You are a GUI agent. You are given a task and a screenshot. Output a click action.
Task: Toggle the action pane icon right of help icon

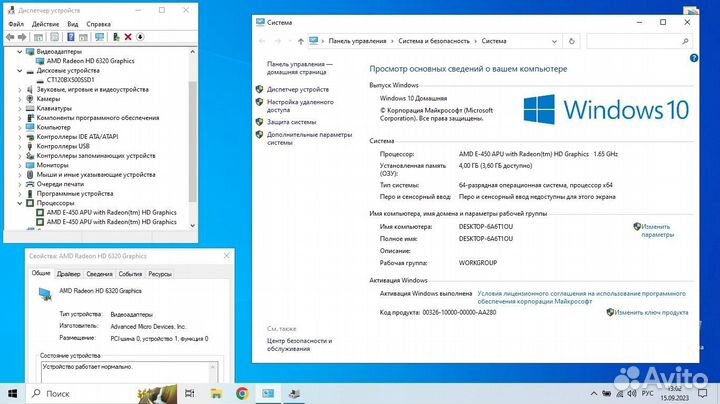point(83,37)
